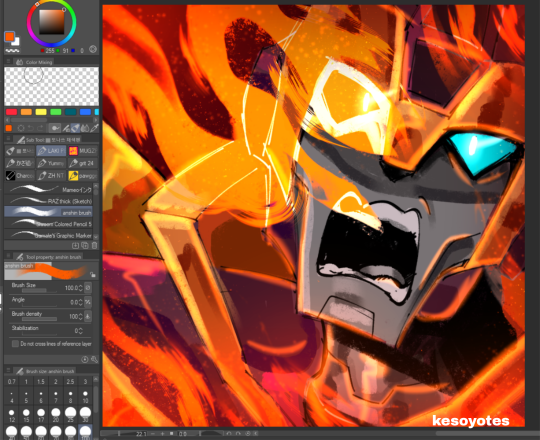Pick the red swatch in Color Mixing
This screenshot has width=540, height=440.
pyautogui.click(x=11, y=112)
